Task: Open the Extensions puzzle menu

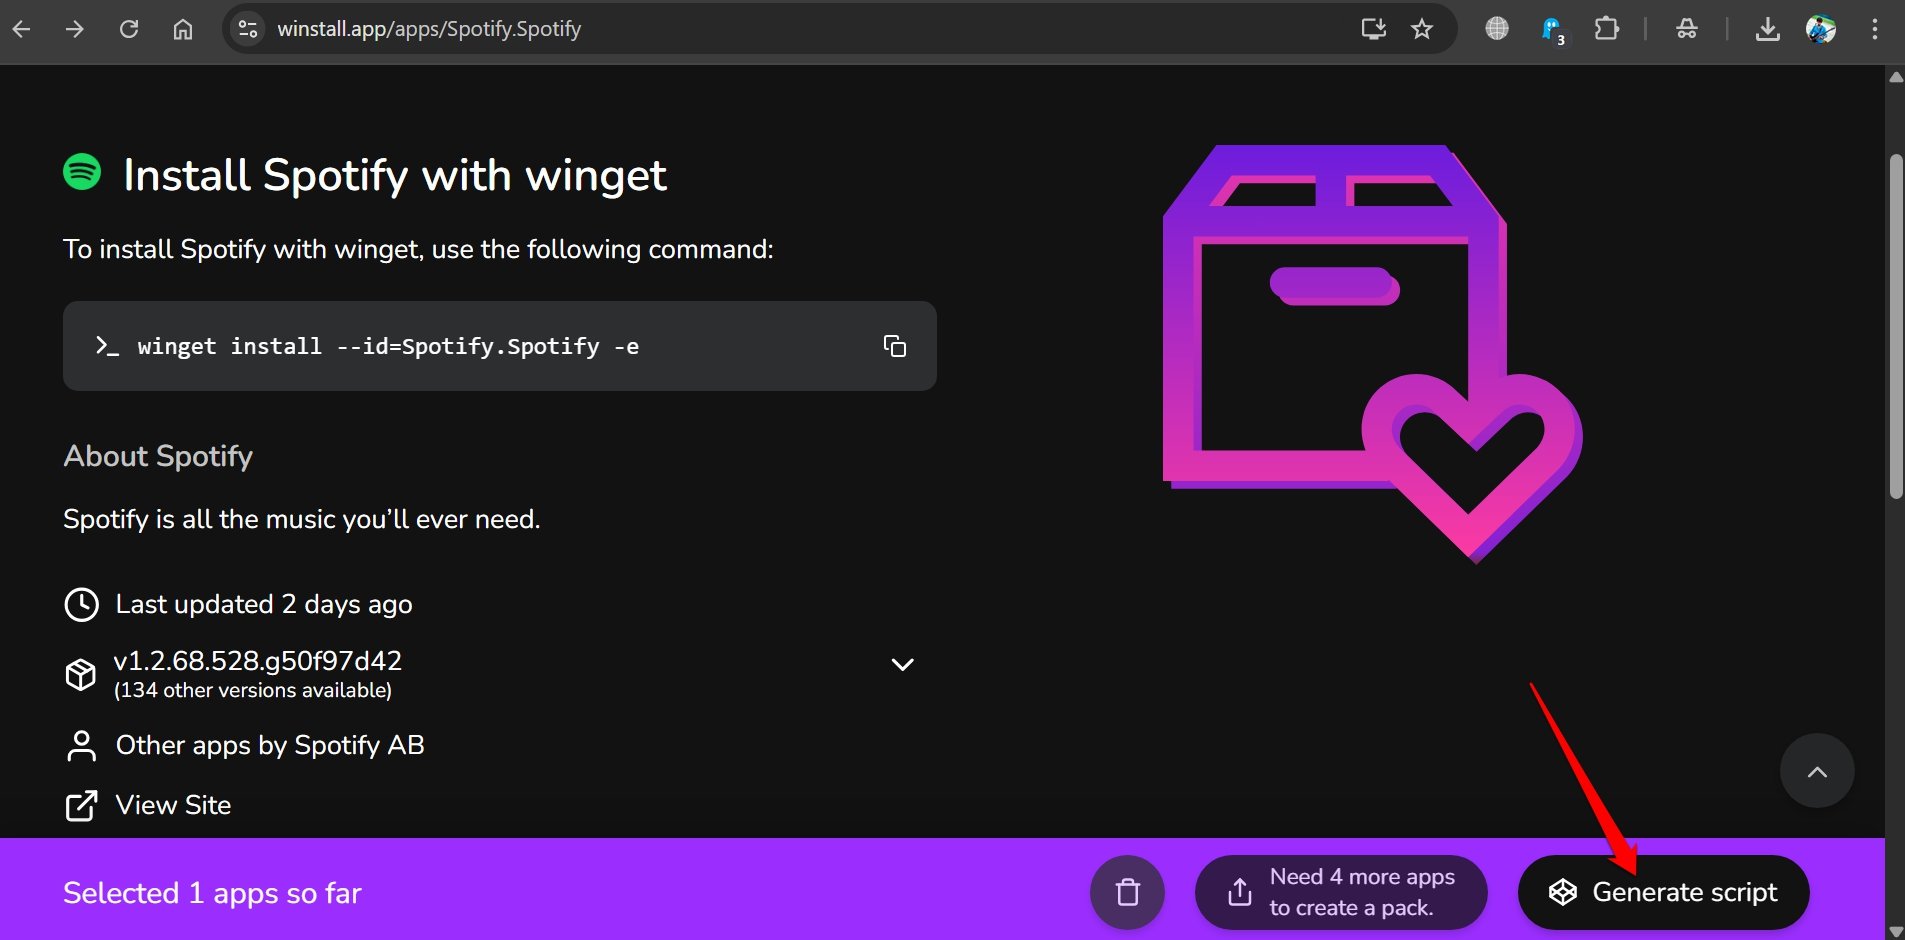Action: click(1606, 29)
